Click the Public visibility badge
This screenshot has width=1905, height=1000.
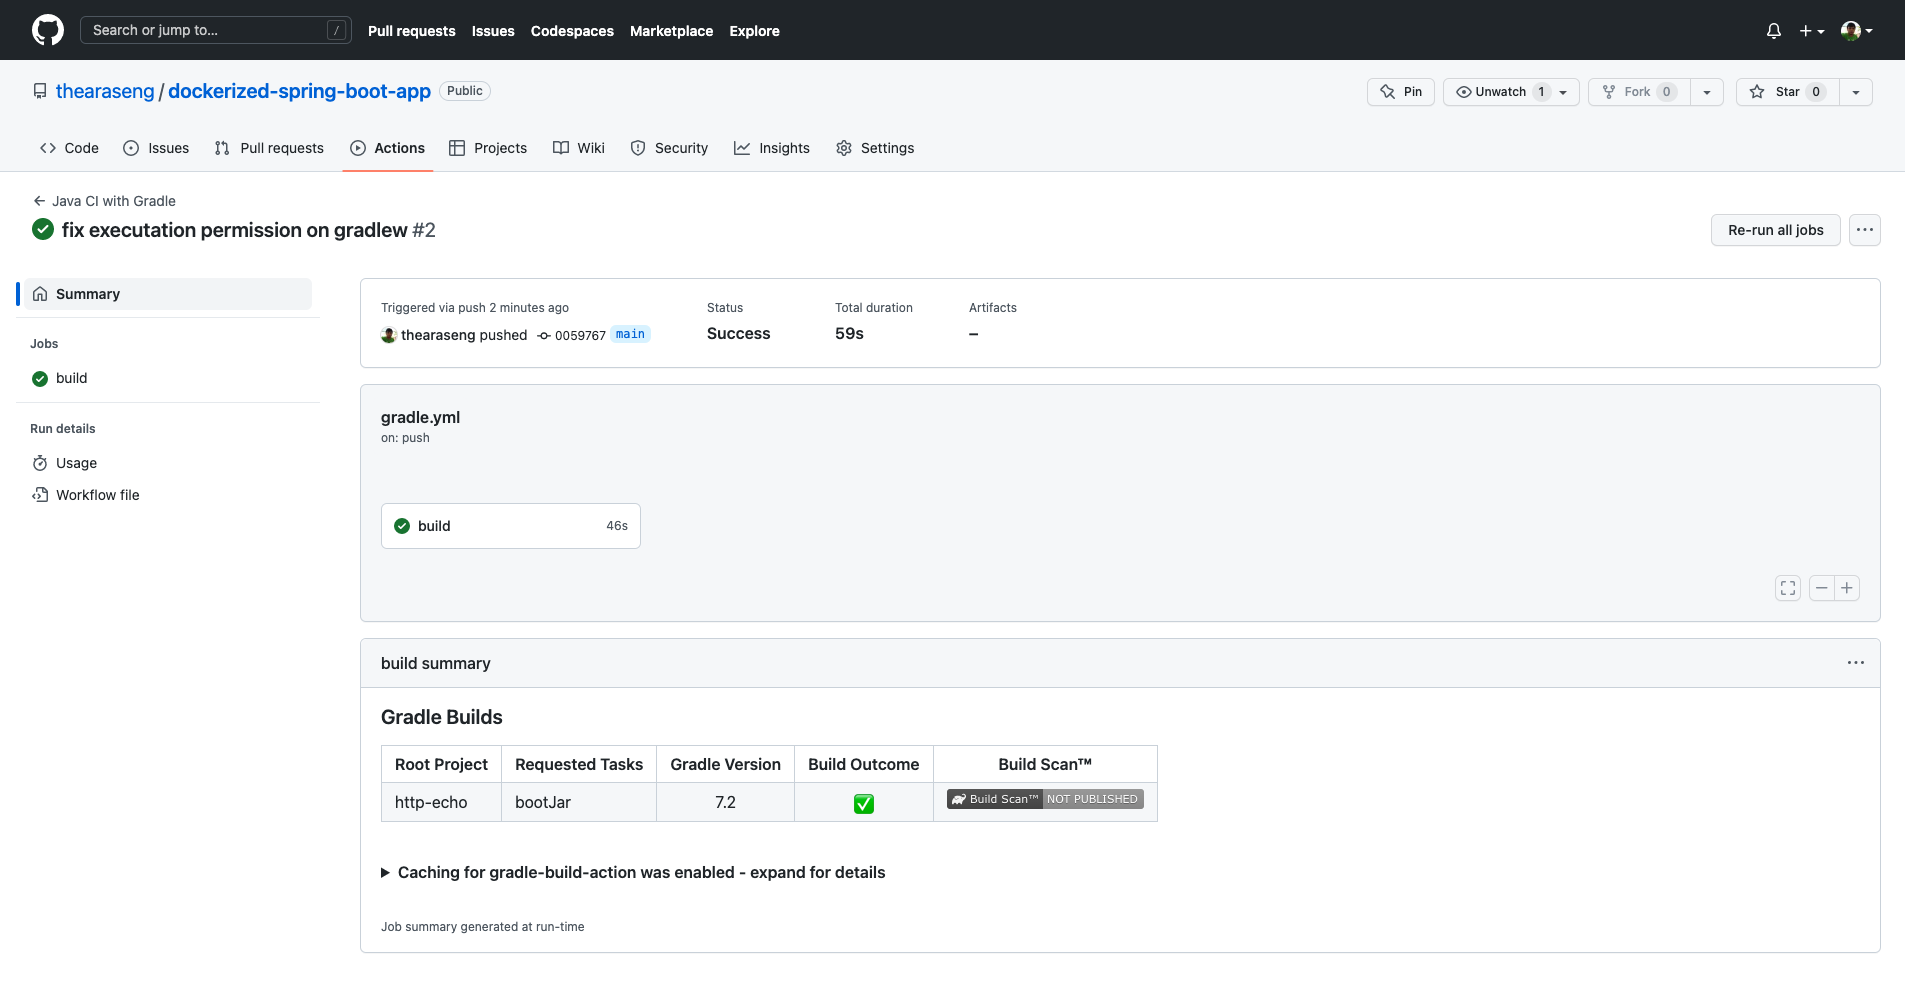tap(465, 91)
